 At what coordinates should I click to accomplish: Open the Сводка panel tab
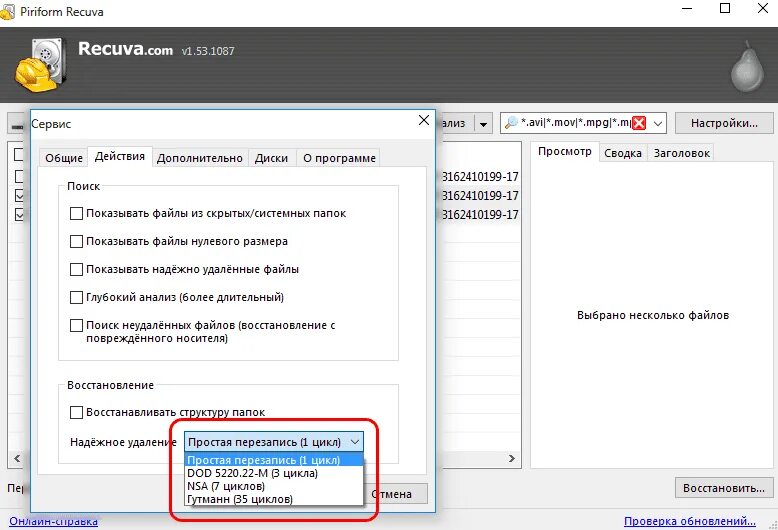[x=623, y=153]
